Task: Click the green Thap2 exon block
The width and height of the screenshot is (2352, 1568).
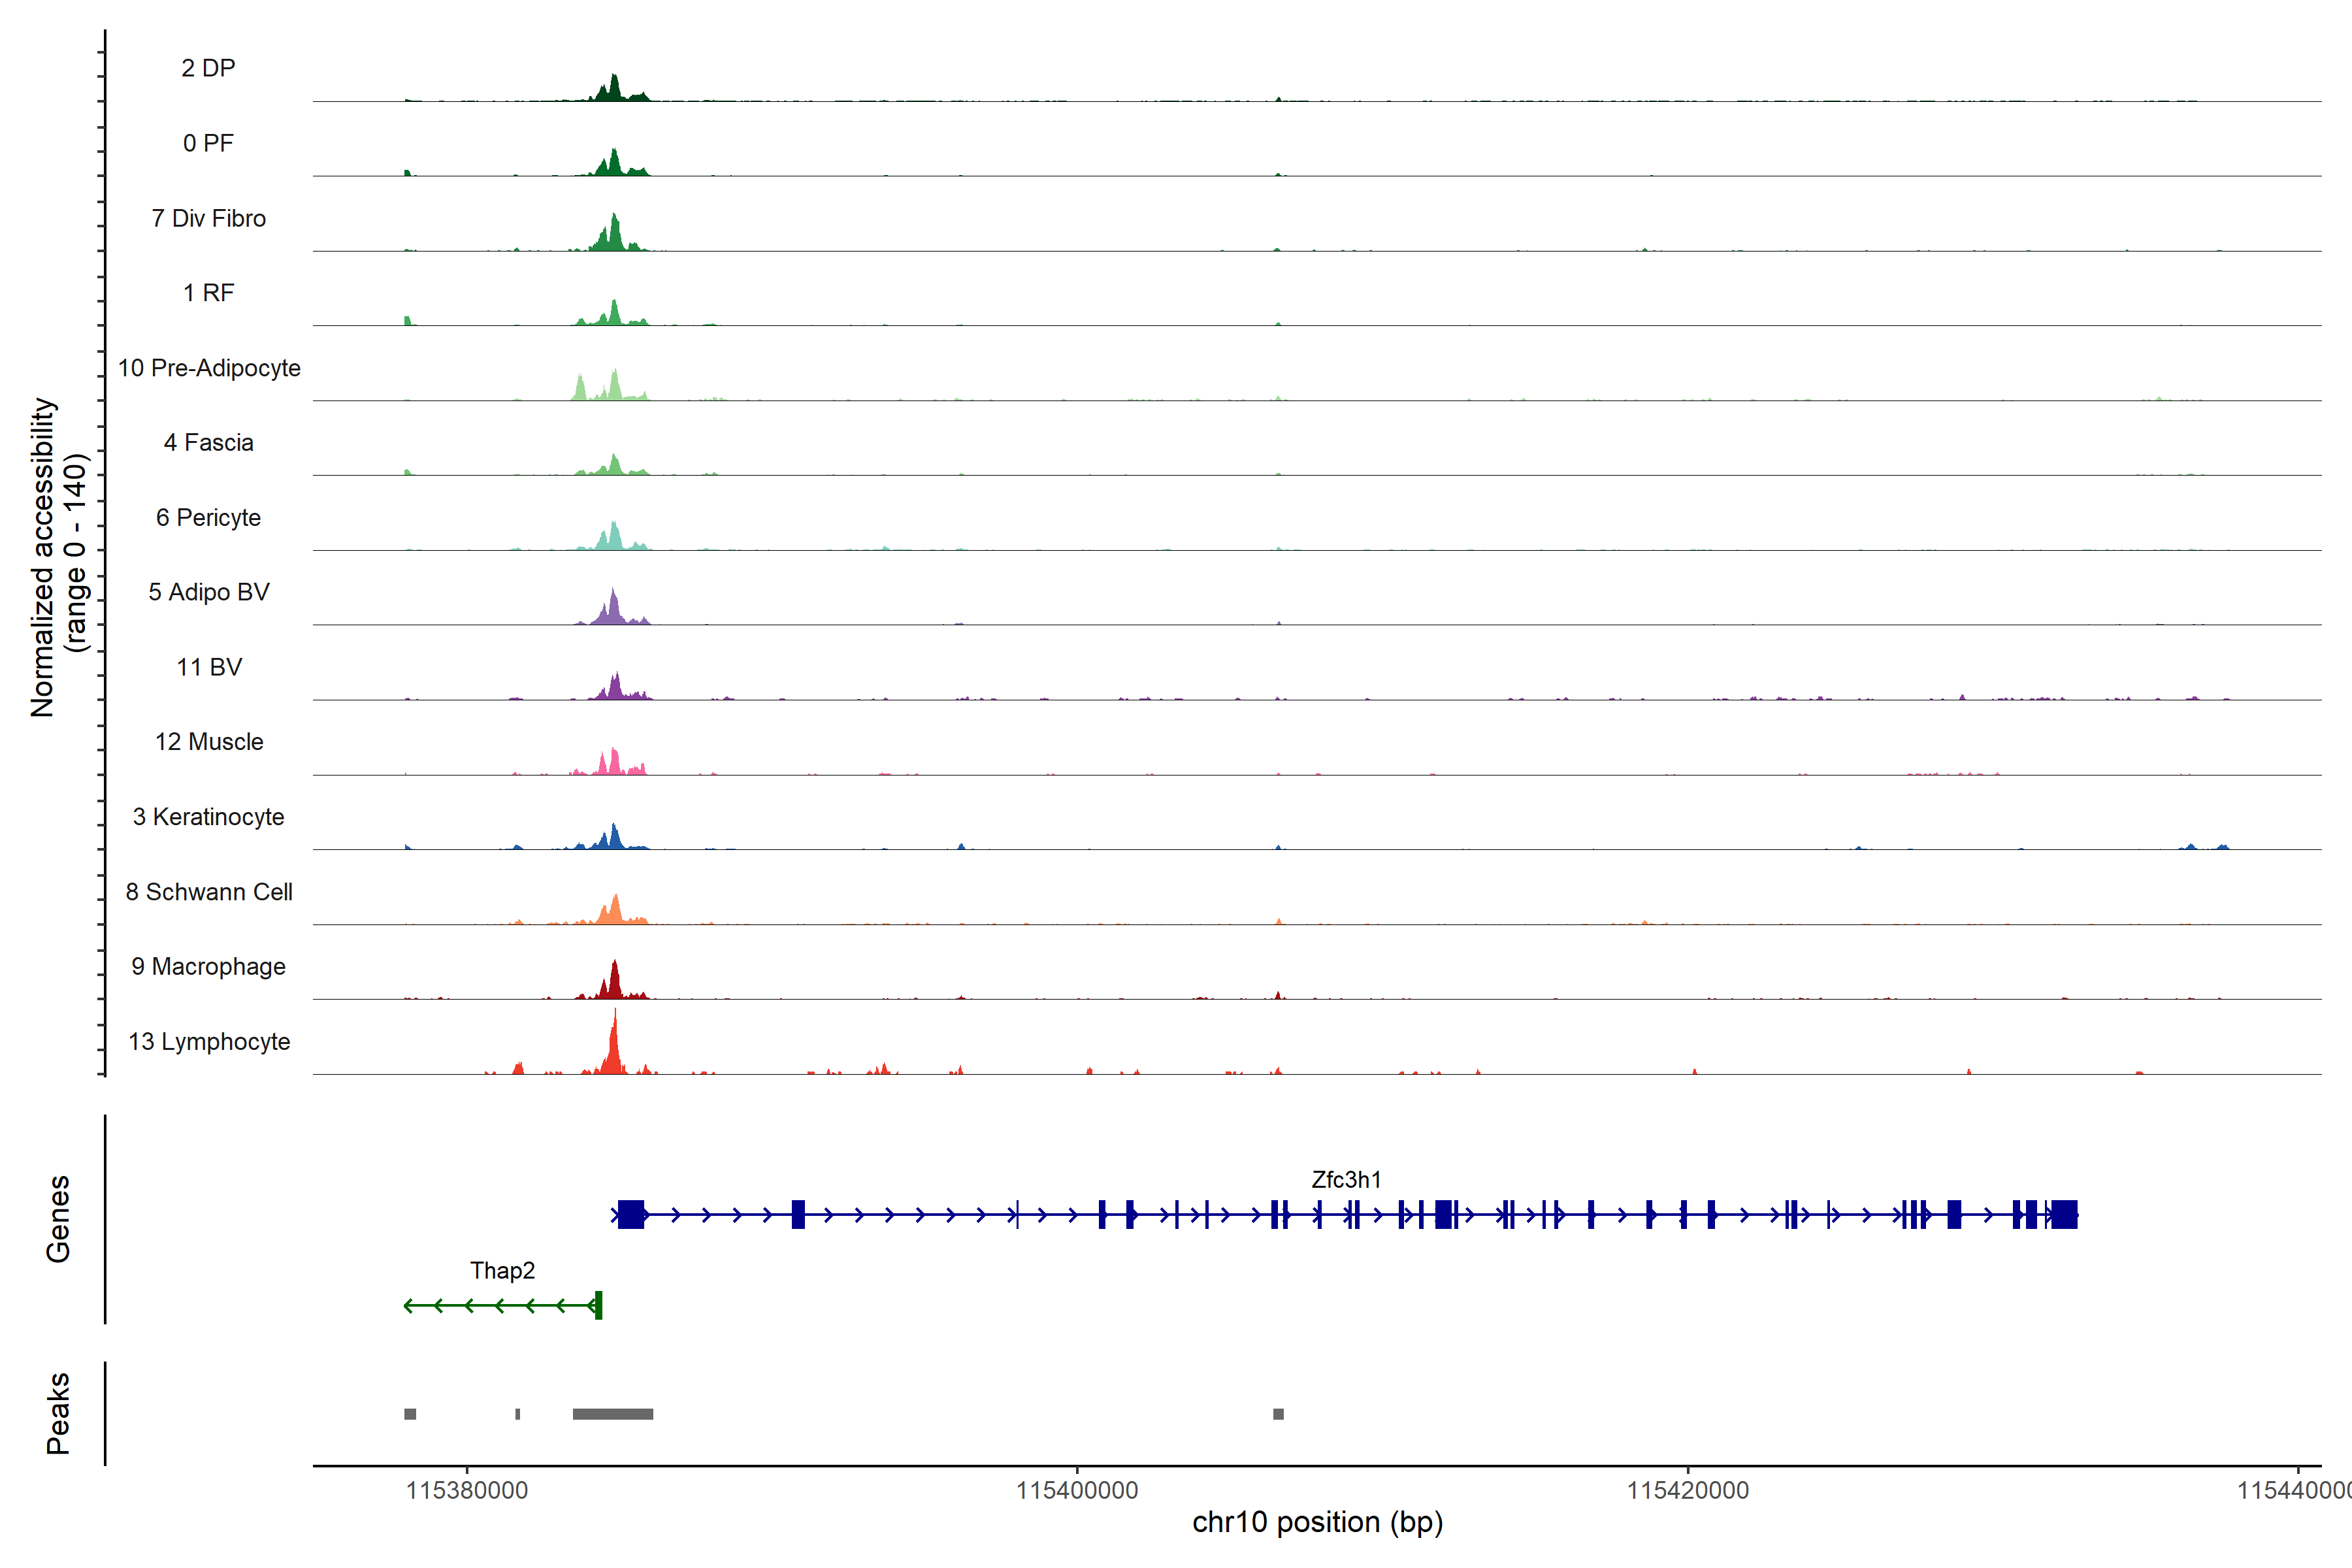Action: coord(598,1305)
